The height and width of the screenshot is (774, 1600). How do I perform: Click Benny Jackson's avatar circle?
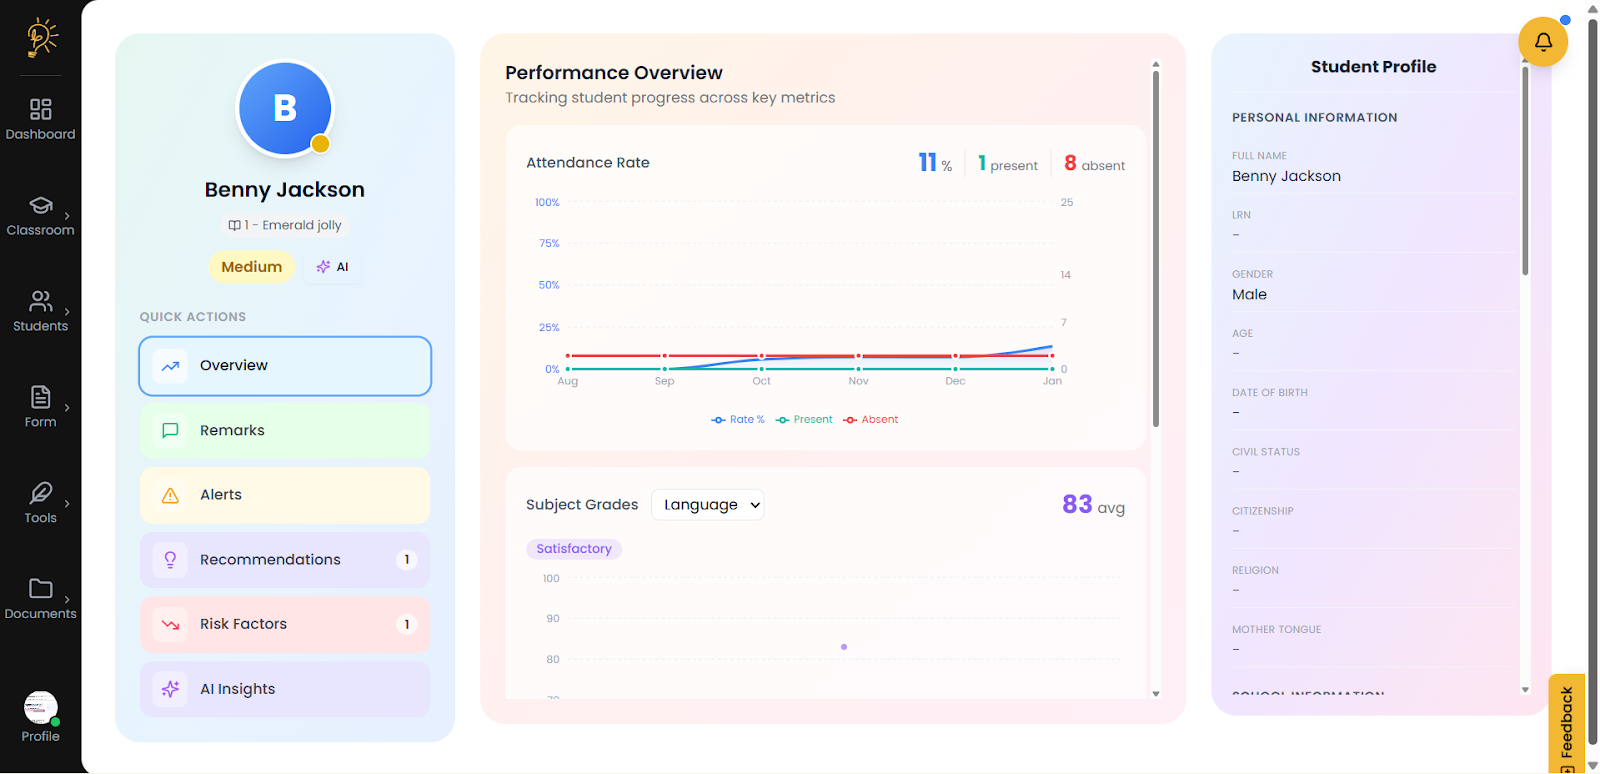tap(285, 109)
